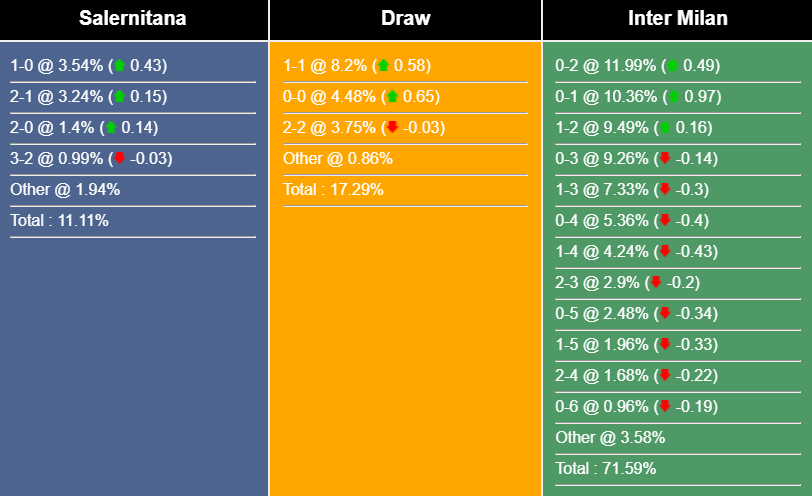Click the green arrow beside 0-2 score

pyautogui.click(x=673, y=66)
